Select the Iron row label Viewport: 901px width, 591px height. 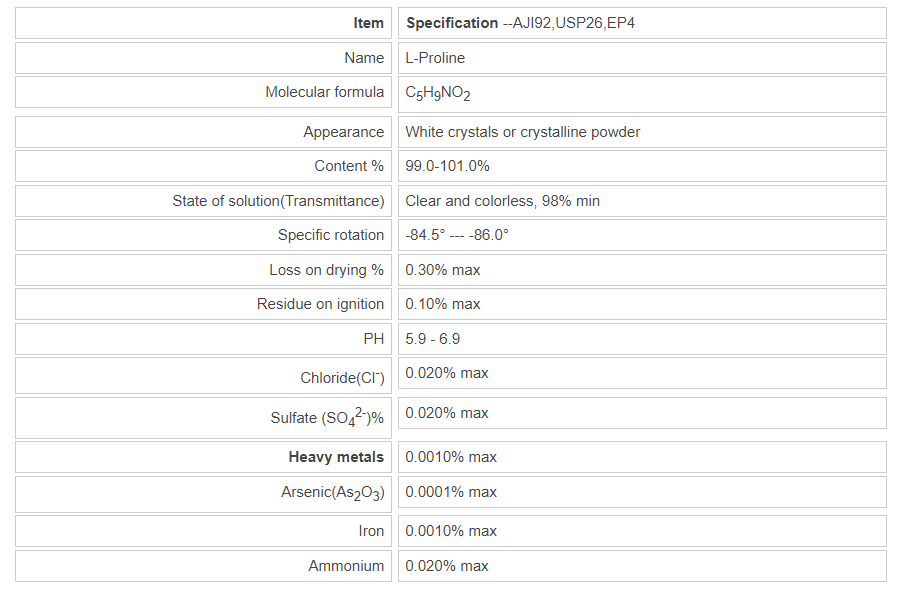[x=371, y=531]
